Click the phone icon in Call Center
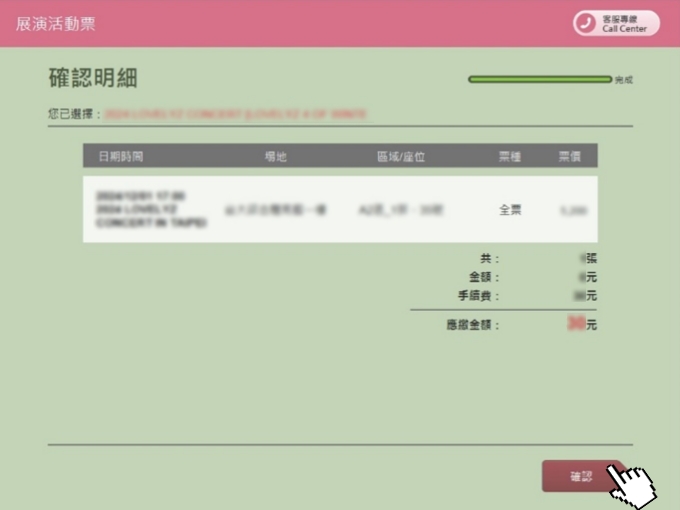This screenshot has height=510, width=680. [x=585, y=24]
